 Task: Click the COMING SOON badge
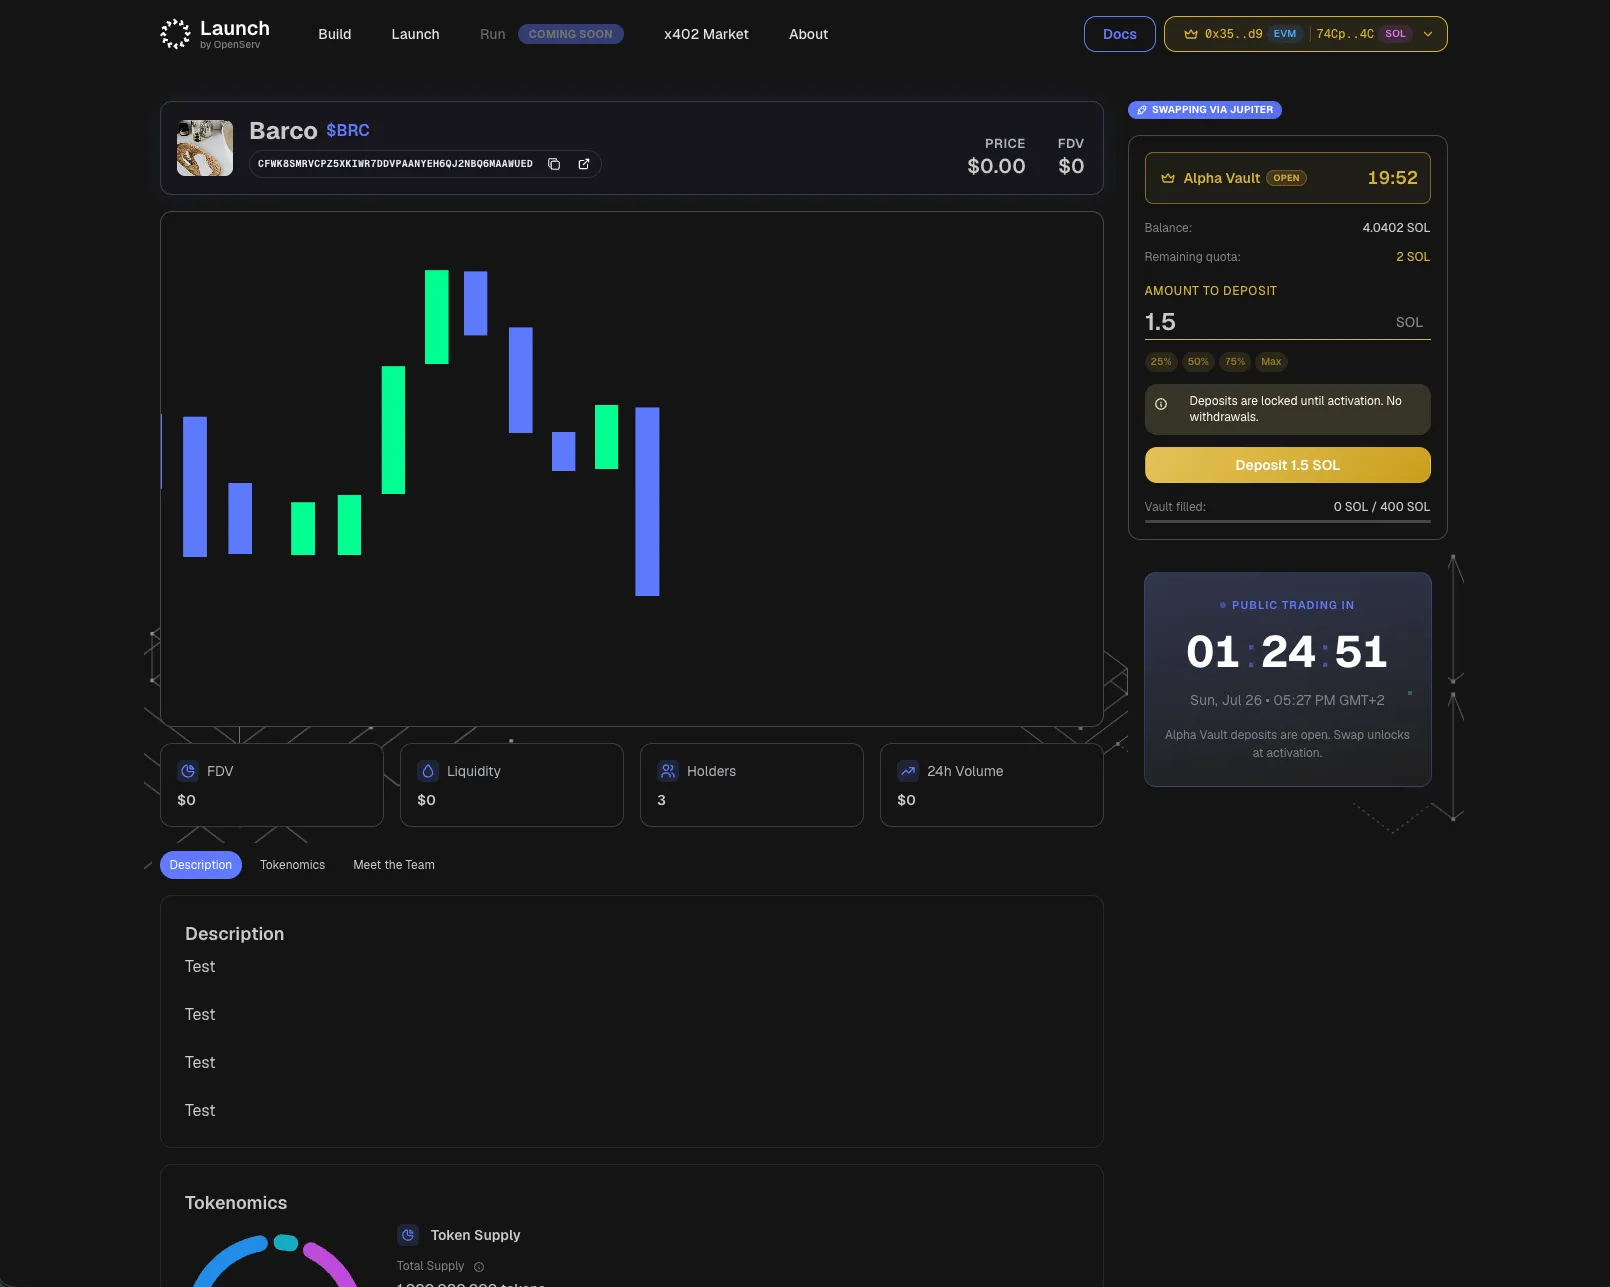pyautogui.click(x=571, y=34)
